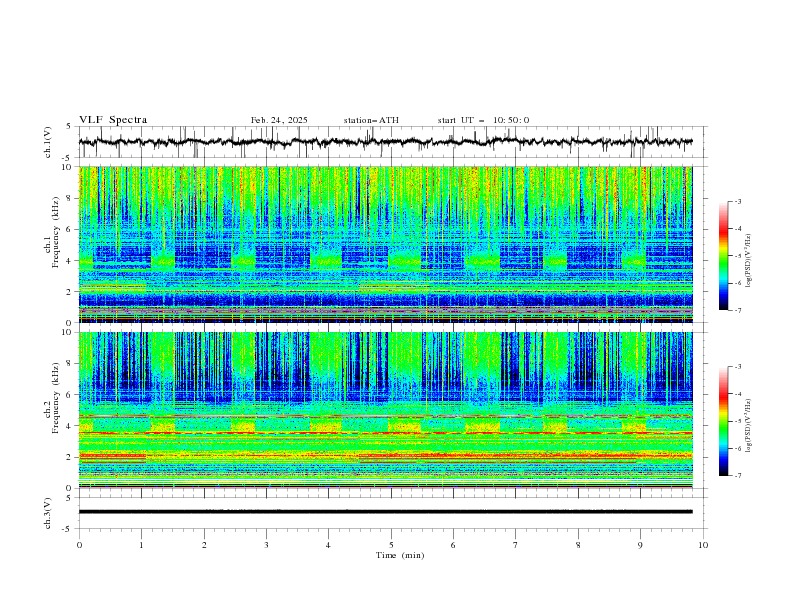Select the date text "Feb. 24, 2025"
Image resolution: width=792 pixels, height=612 pixels.
pos(279,120)
